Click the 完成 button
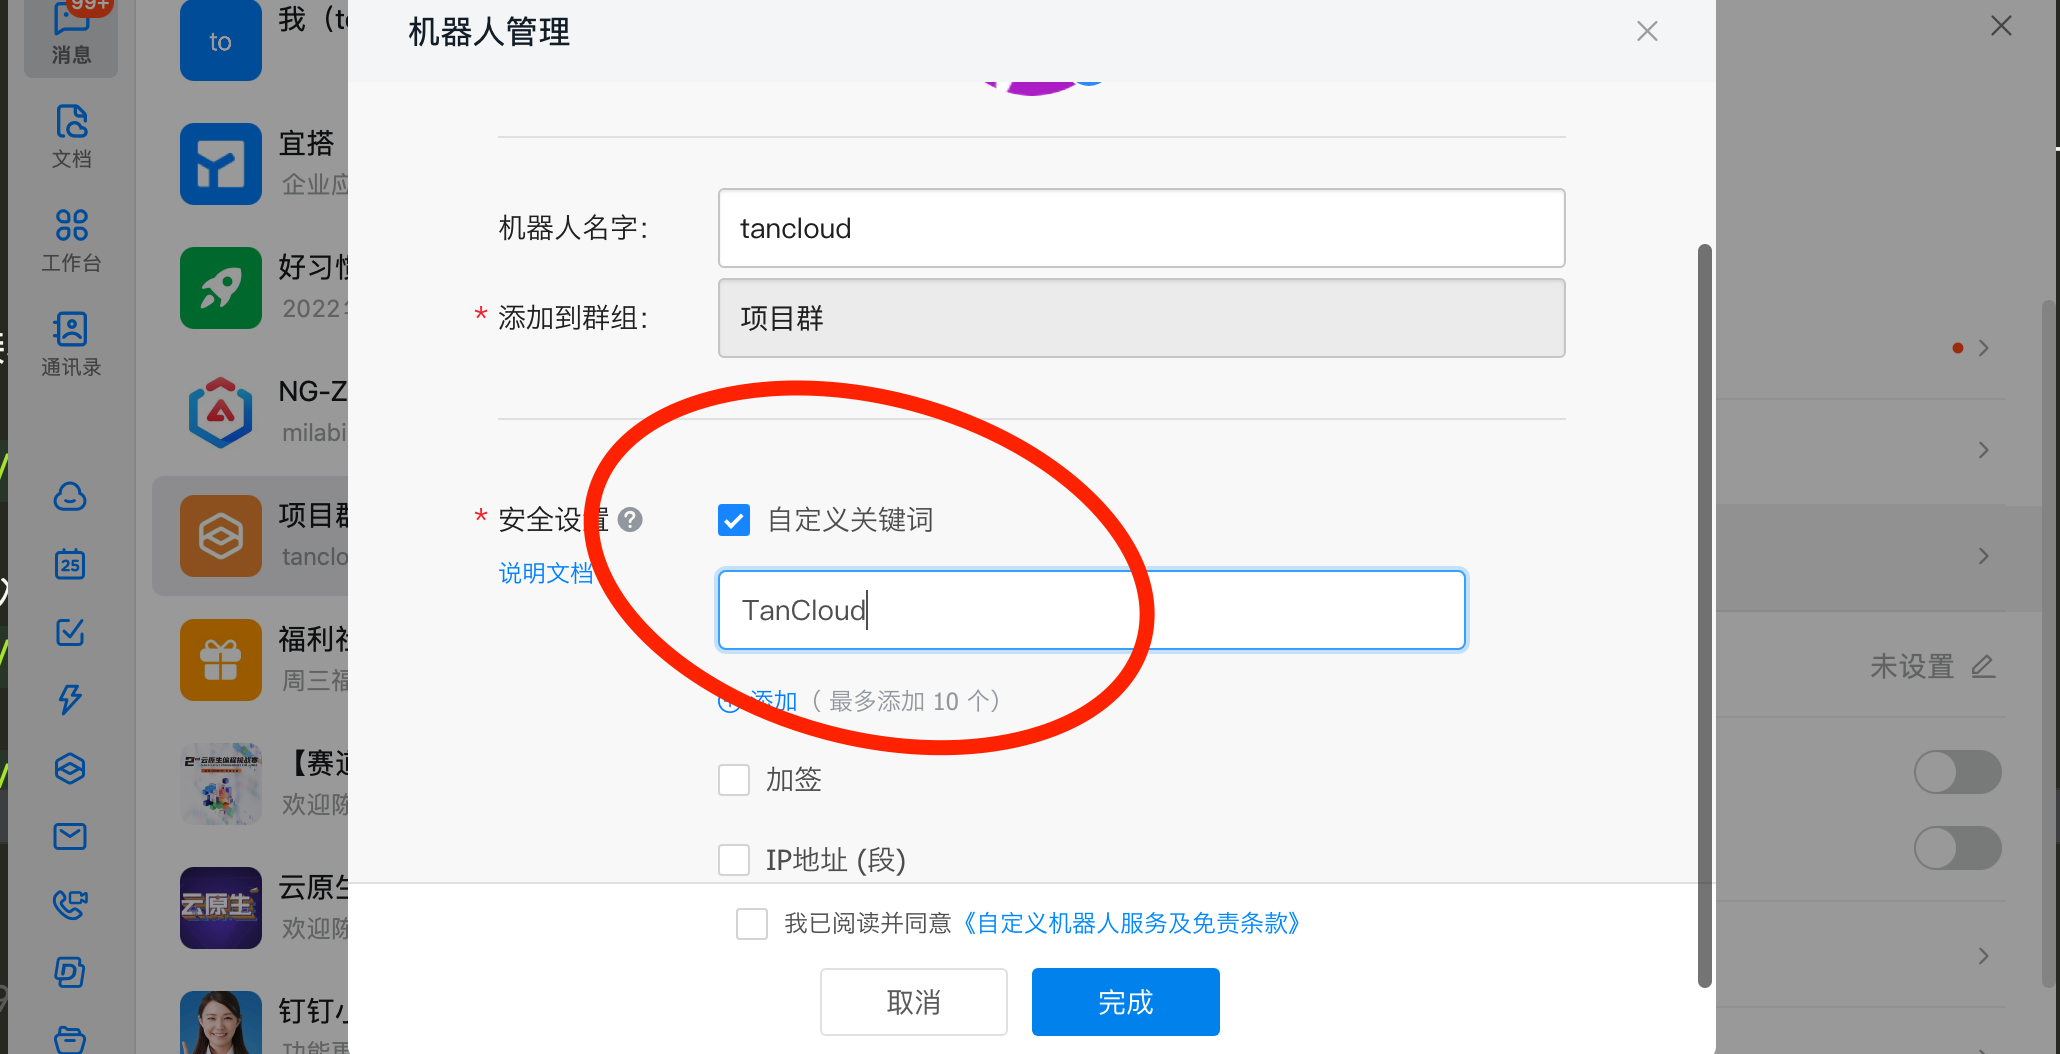Viewport: 2060px width, 1054px height. [1125, 1002]
